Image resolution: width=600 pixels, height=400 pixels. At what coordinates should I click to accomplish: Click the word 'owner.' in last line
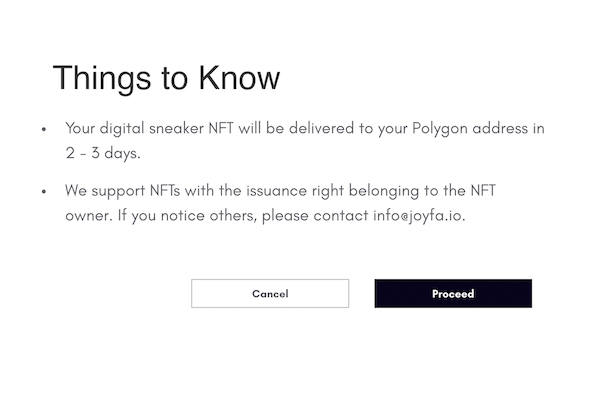[x=89, y=216]
